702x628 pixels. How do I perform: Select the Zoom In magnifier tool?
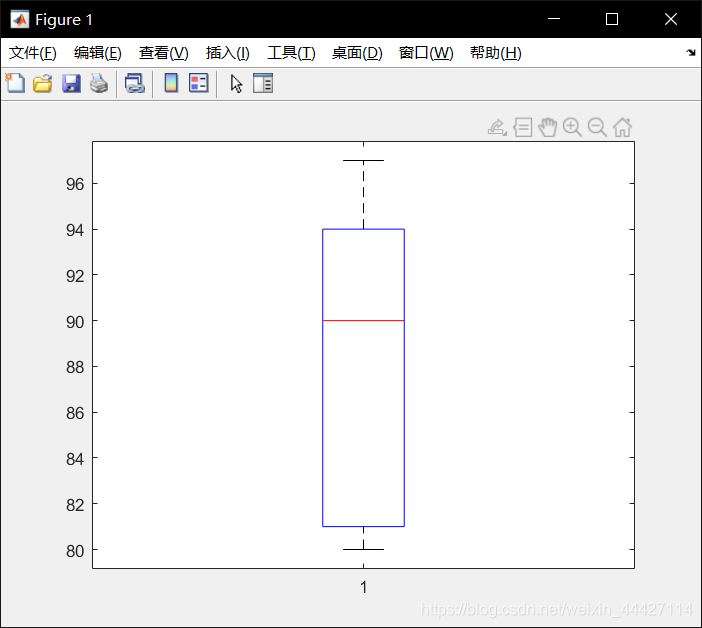point(572,128)
